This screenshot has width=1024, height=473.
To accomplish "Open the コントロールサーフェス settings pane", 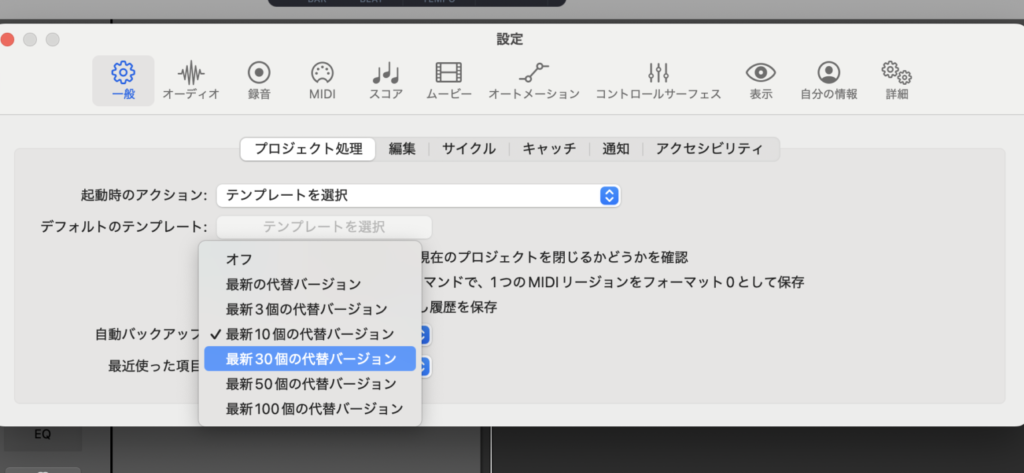I will point(658,81).
